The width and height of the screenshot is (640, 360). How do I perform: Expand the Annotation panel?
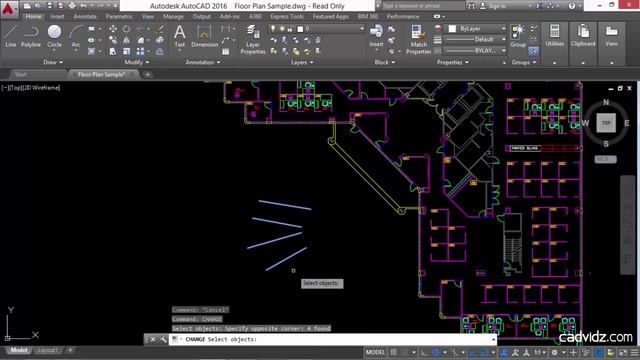203,62
